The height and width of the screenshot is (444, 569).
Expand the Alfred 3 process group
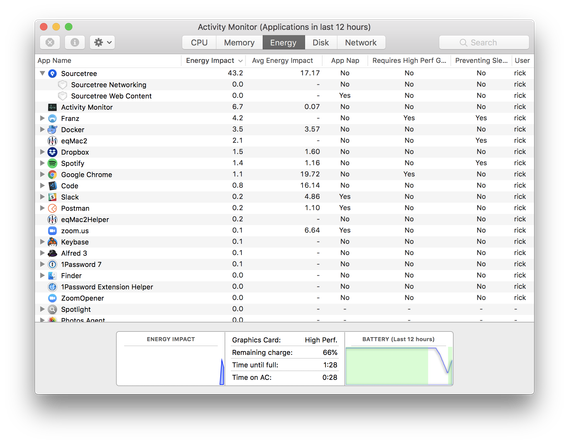[x=42, y=253]
